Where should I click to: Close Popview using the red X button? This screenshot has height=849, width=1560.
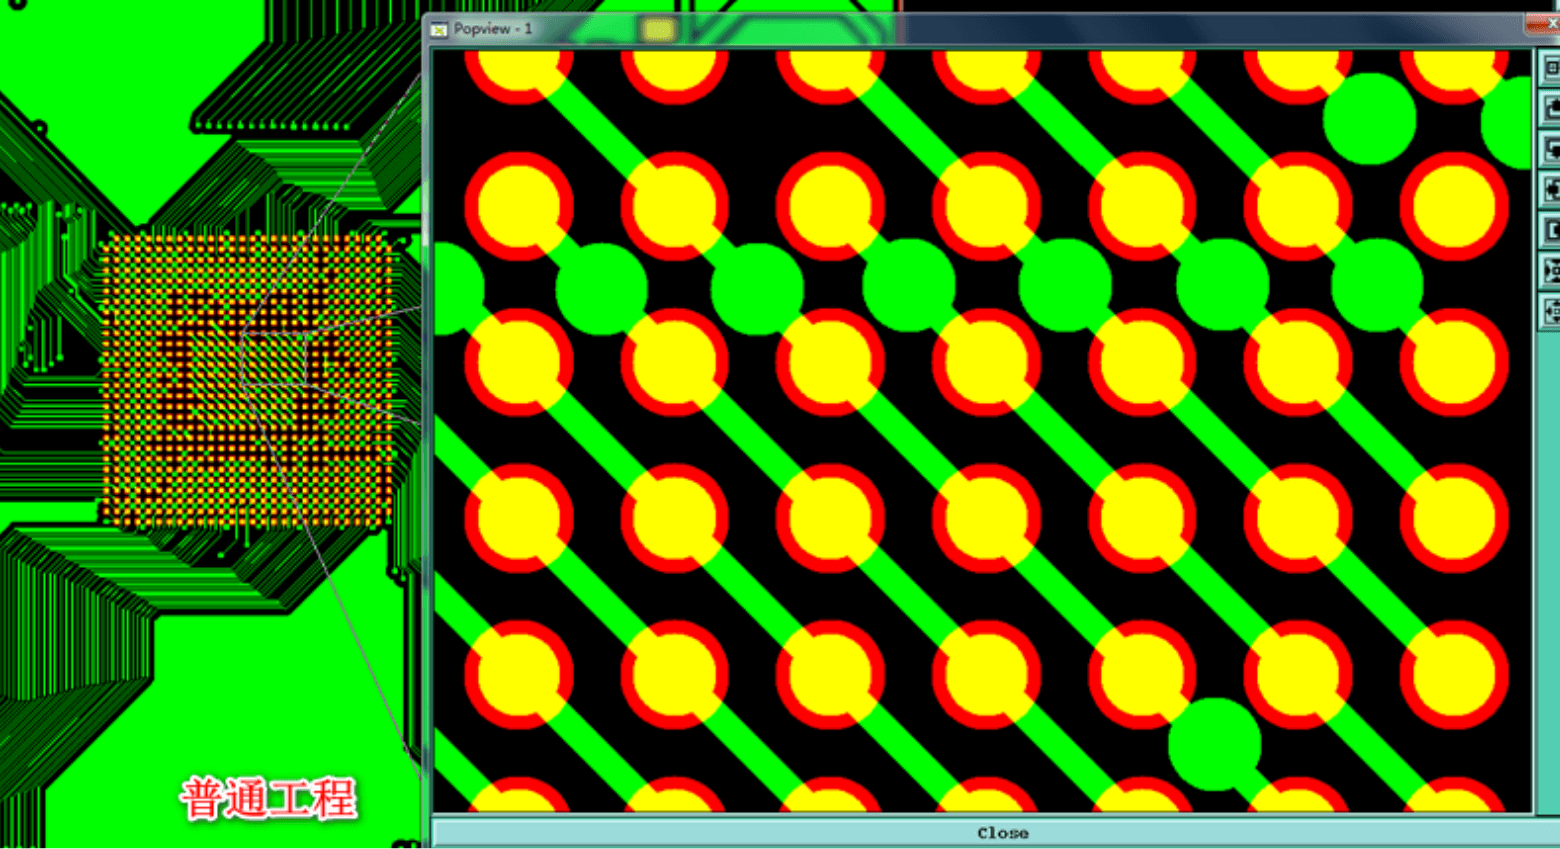[1546, 24]
